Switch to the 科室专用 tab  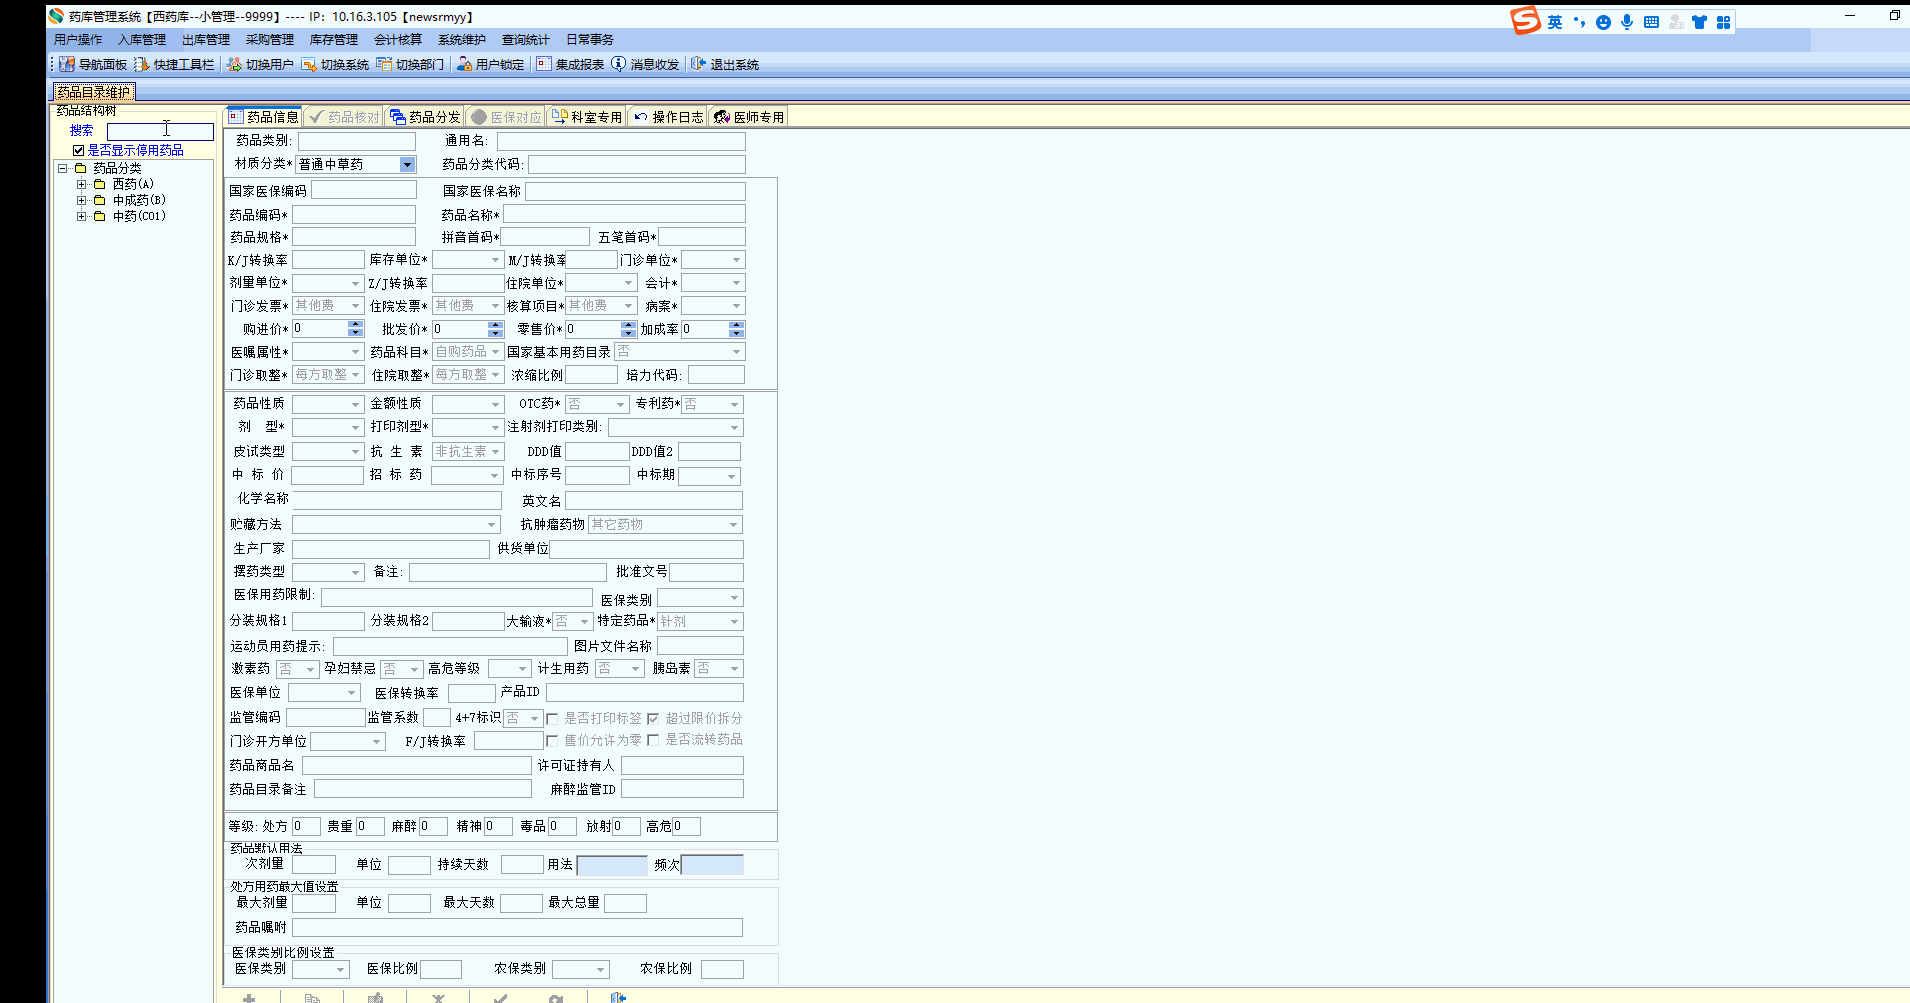[x=587, y=117]
